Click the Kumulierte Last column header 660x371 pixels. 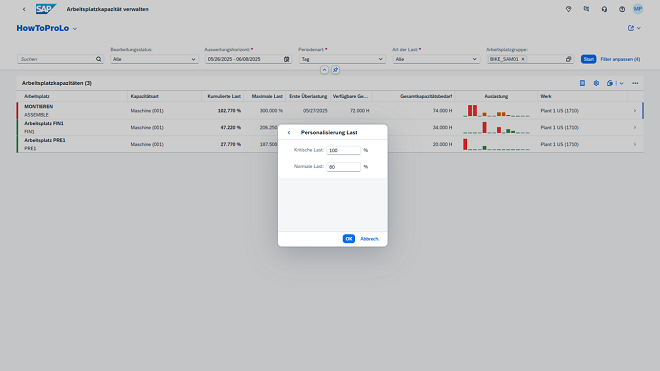click(x=223, y=96)
